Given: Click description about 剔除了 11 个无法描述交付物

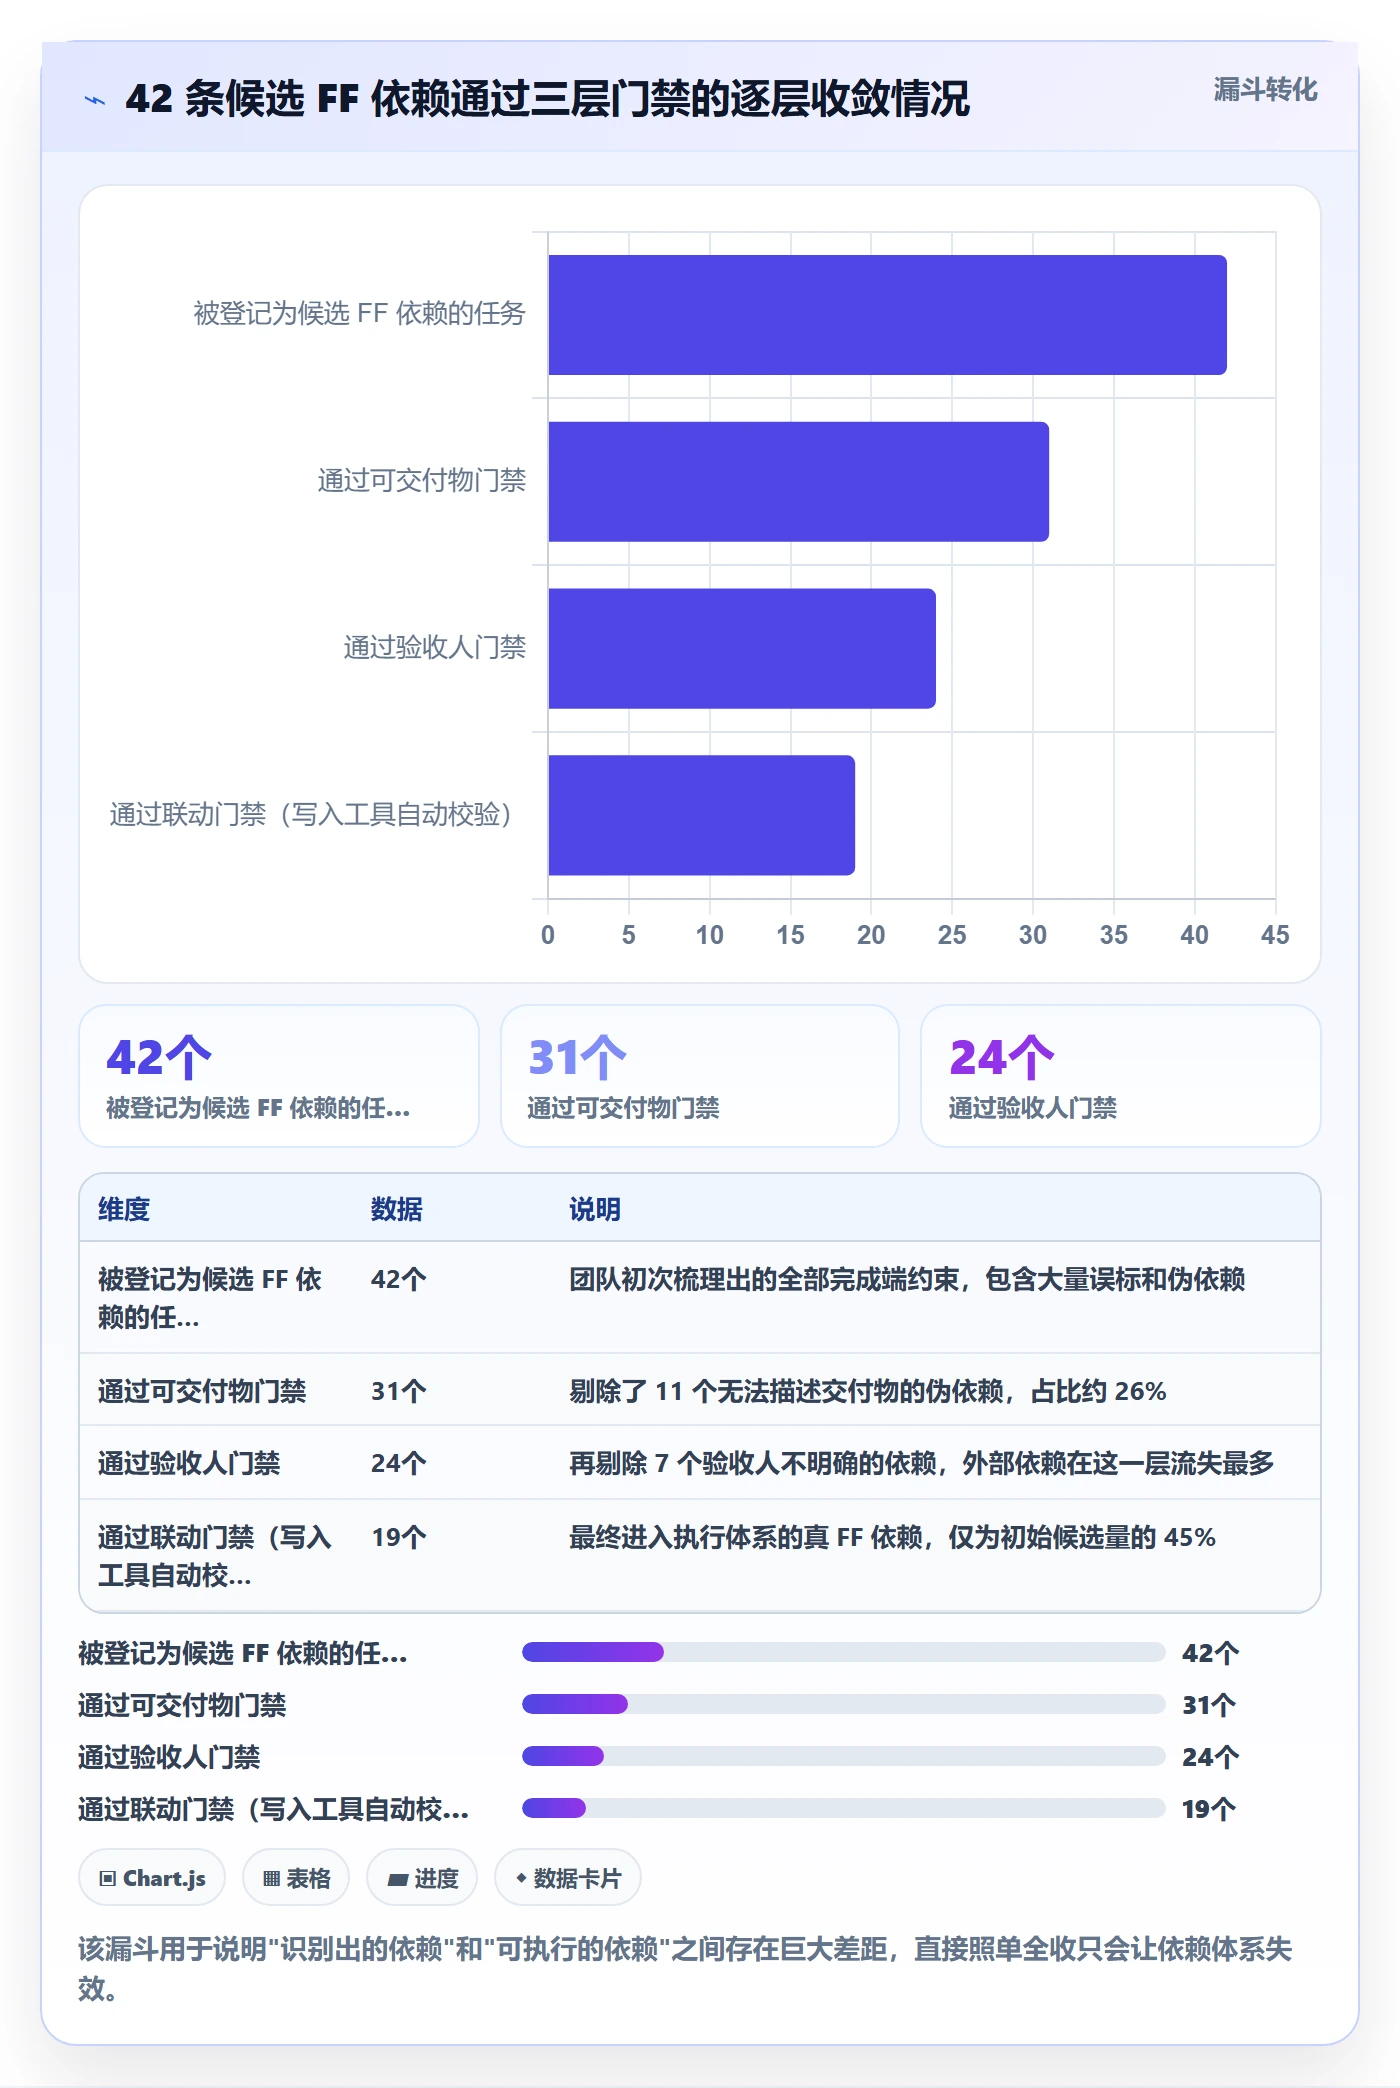Looking at the screenshot, I should 868,1391.
